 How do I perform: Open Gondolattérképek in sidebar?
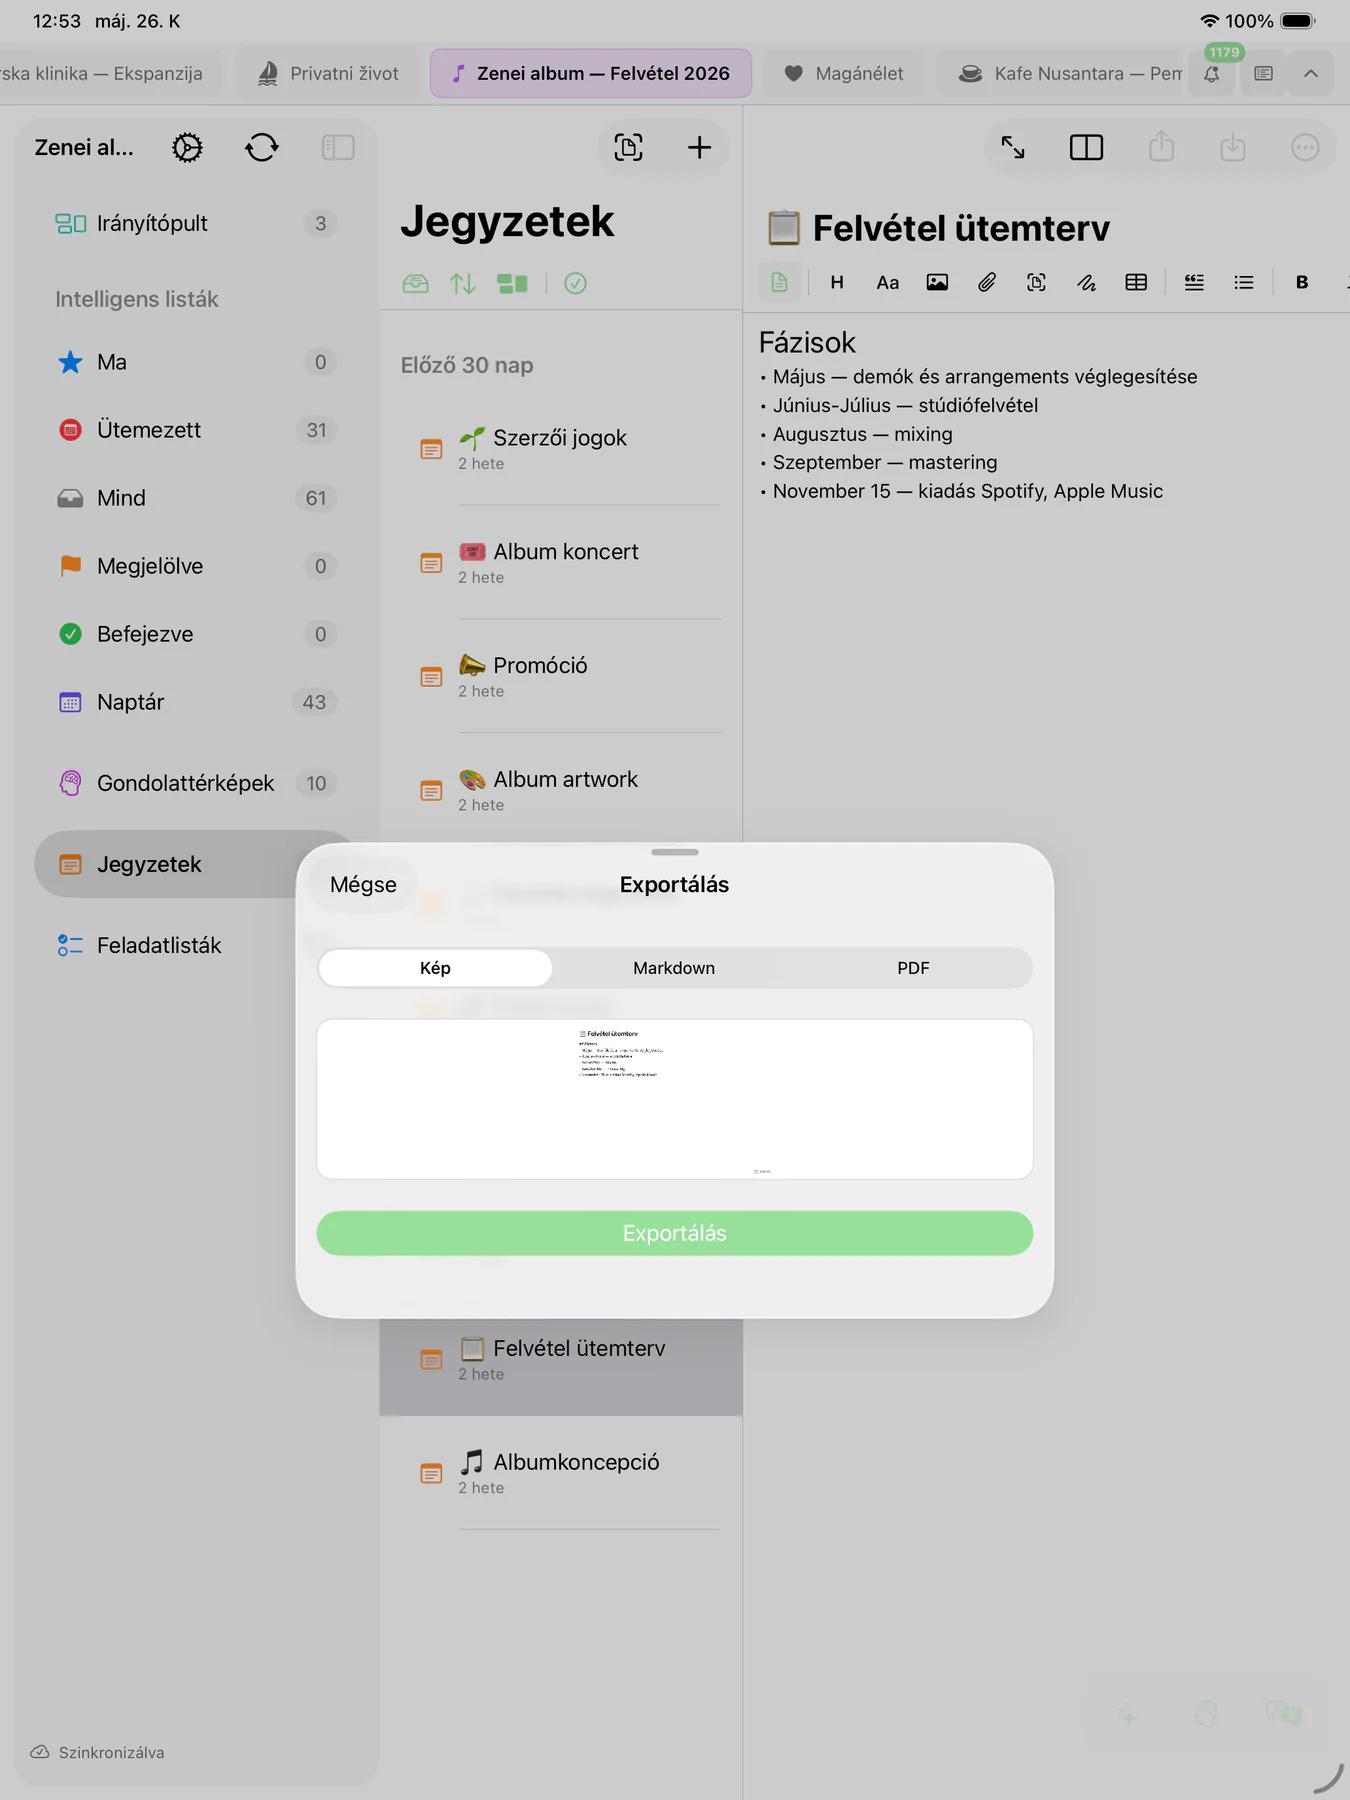[x=195, y=783]
